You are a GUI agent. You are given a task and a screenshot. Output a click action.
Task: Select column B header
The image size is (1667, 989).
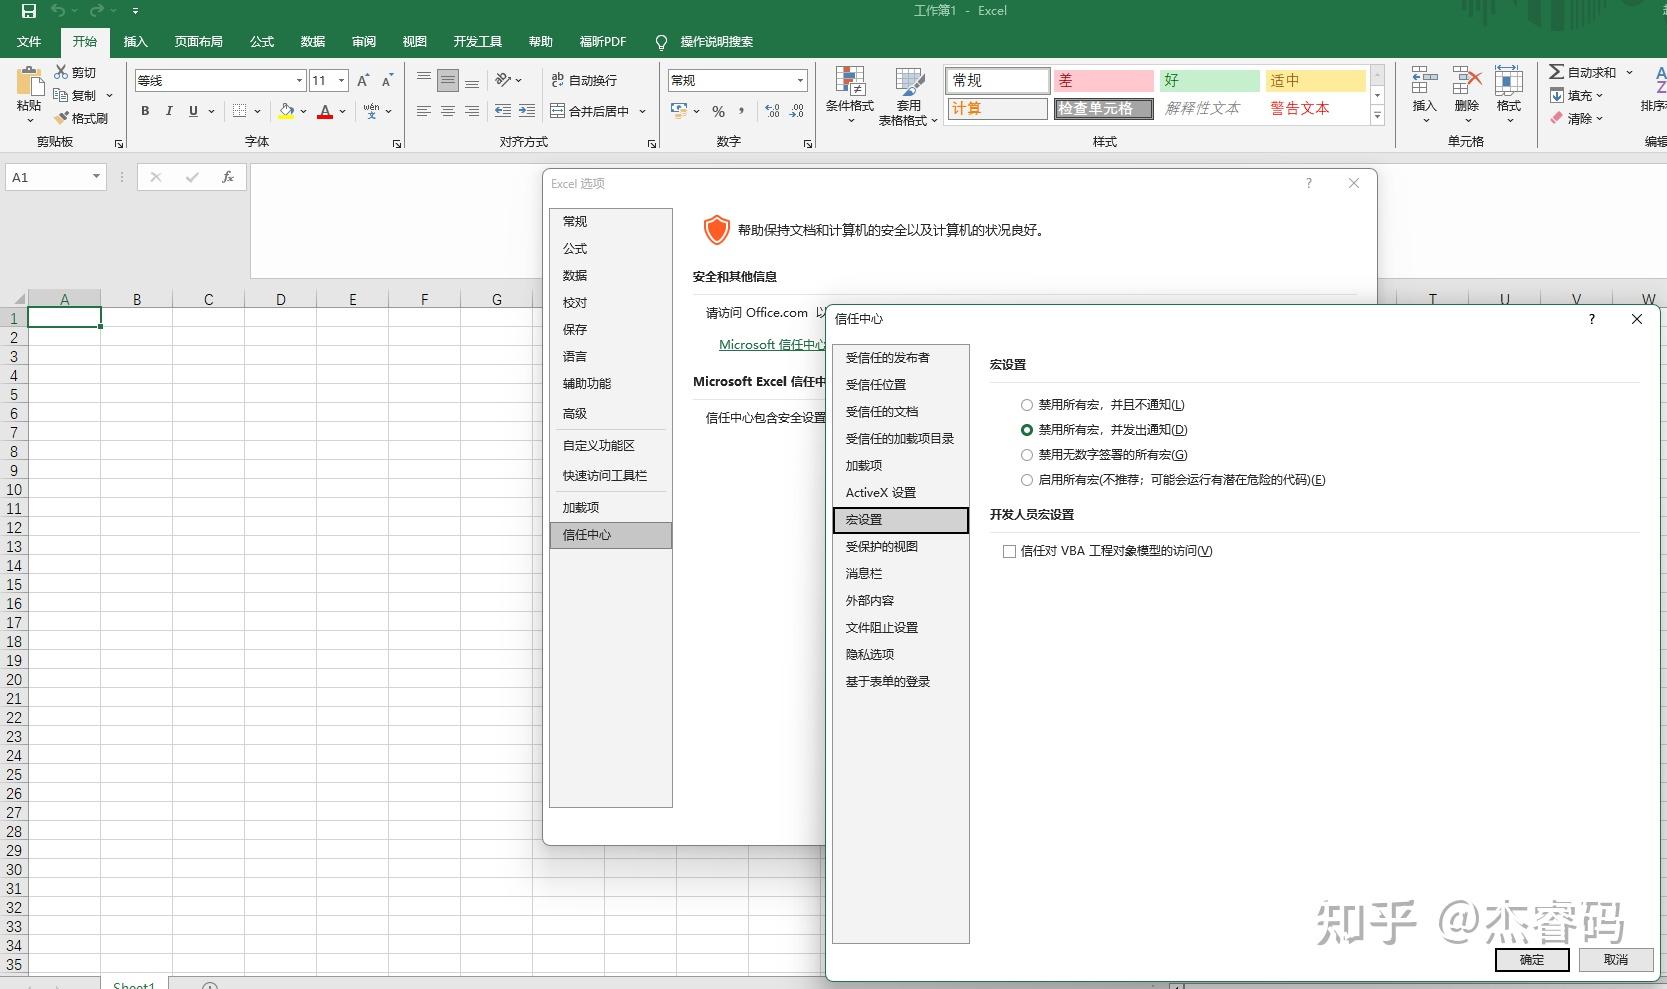[x=137, y=299]
